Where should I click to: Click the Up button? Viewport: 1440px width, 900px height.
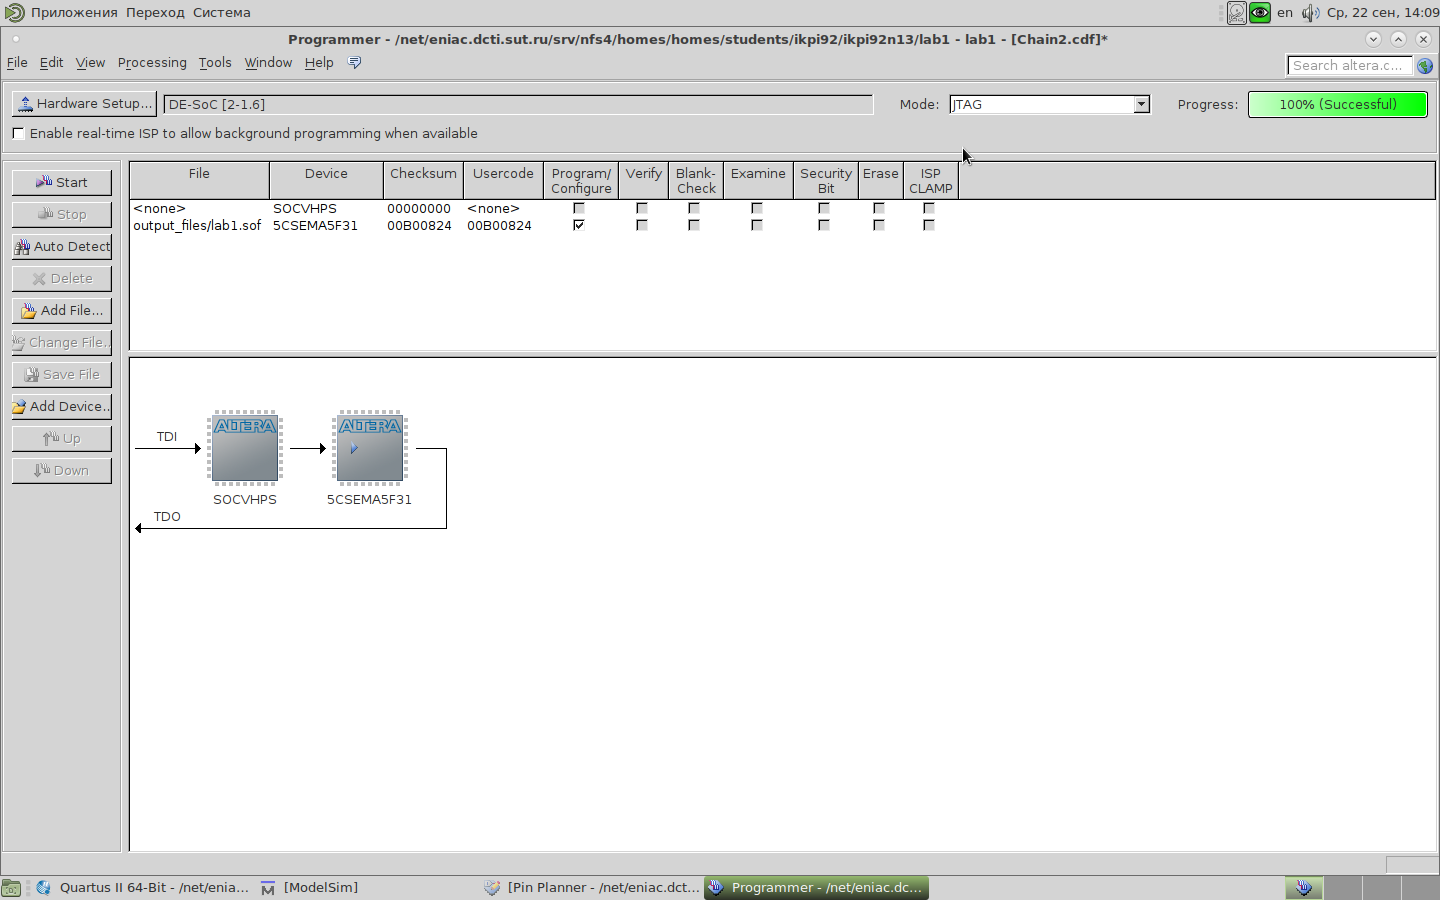click(x=61, y=438)
